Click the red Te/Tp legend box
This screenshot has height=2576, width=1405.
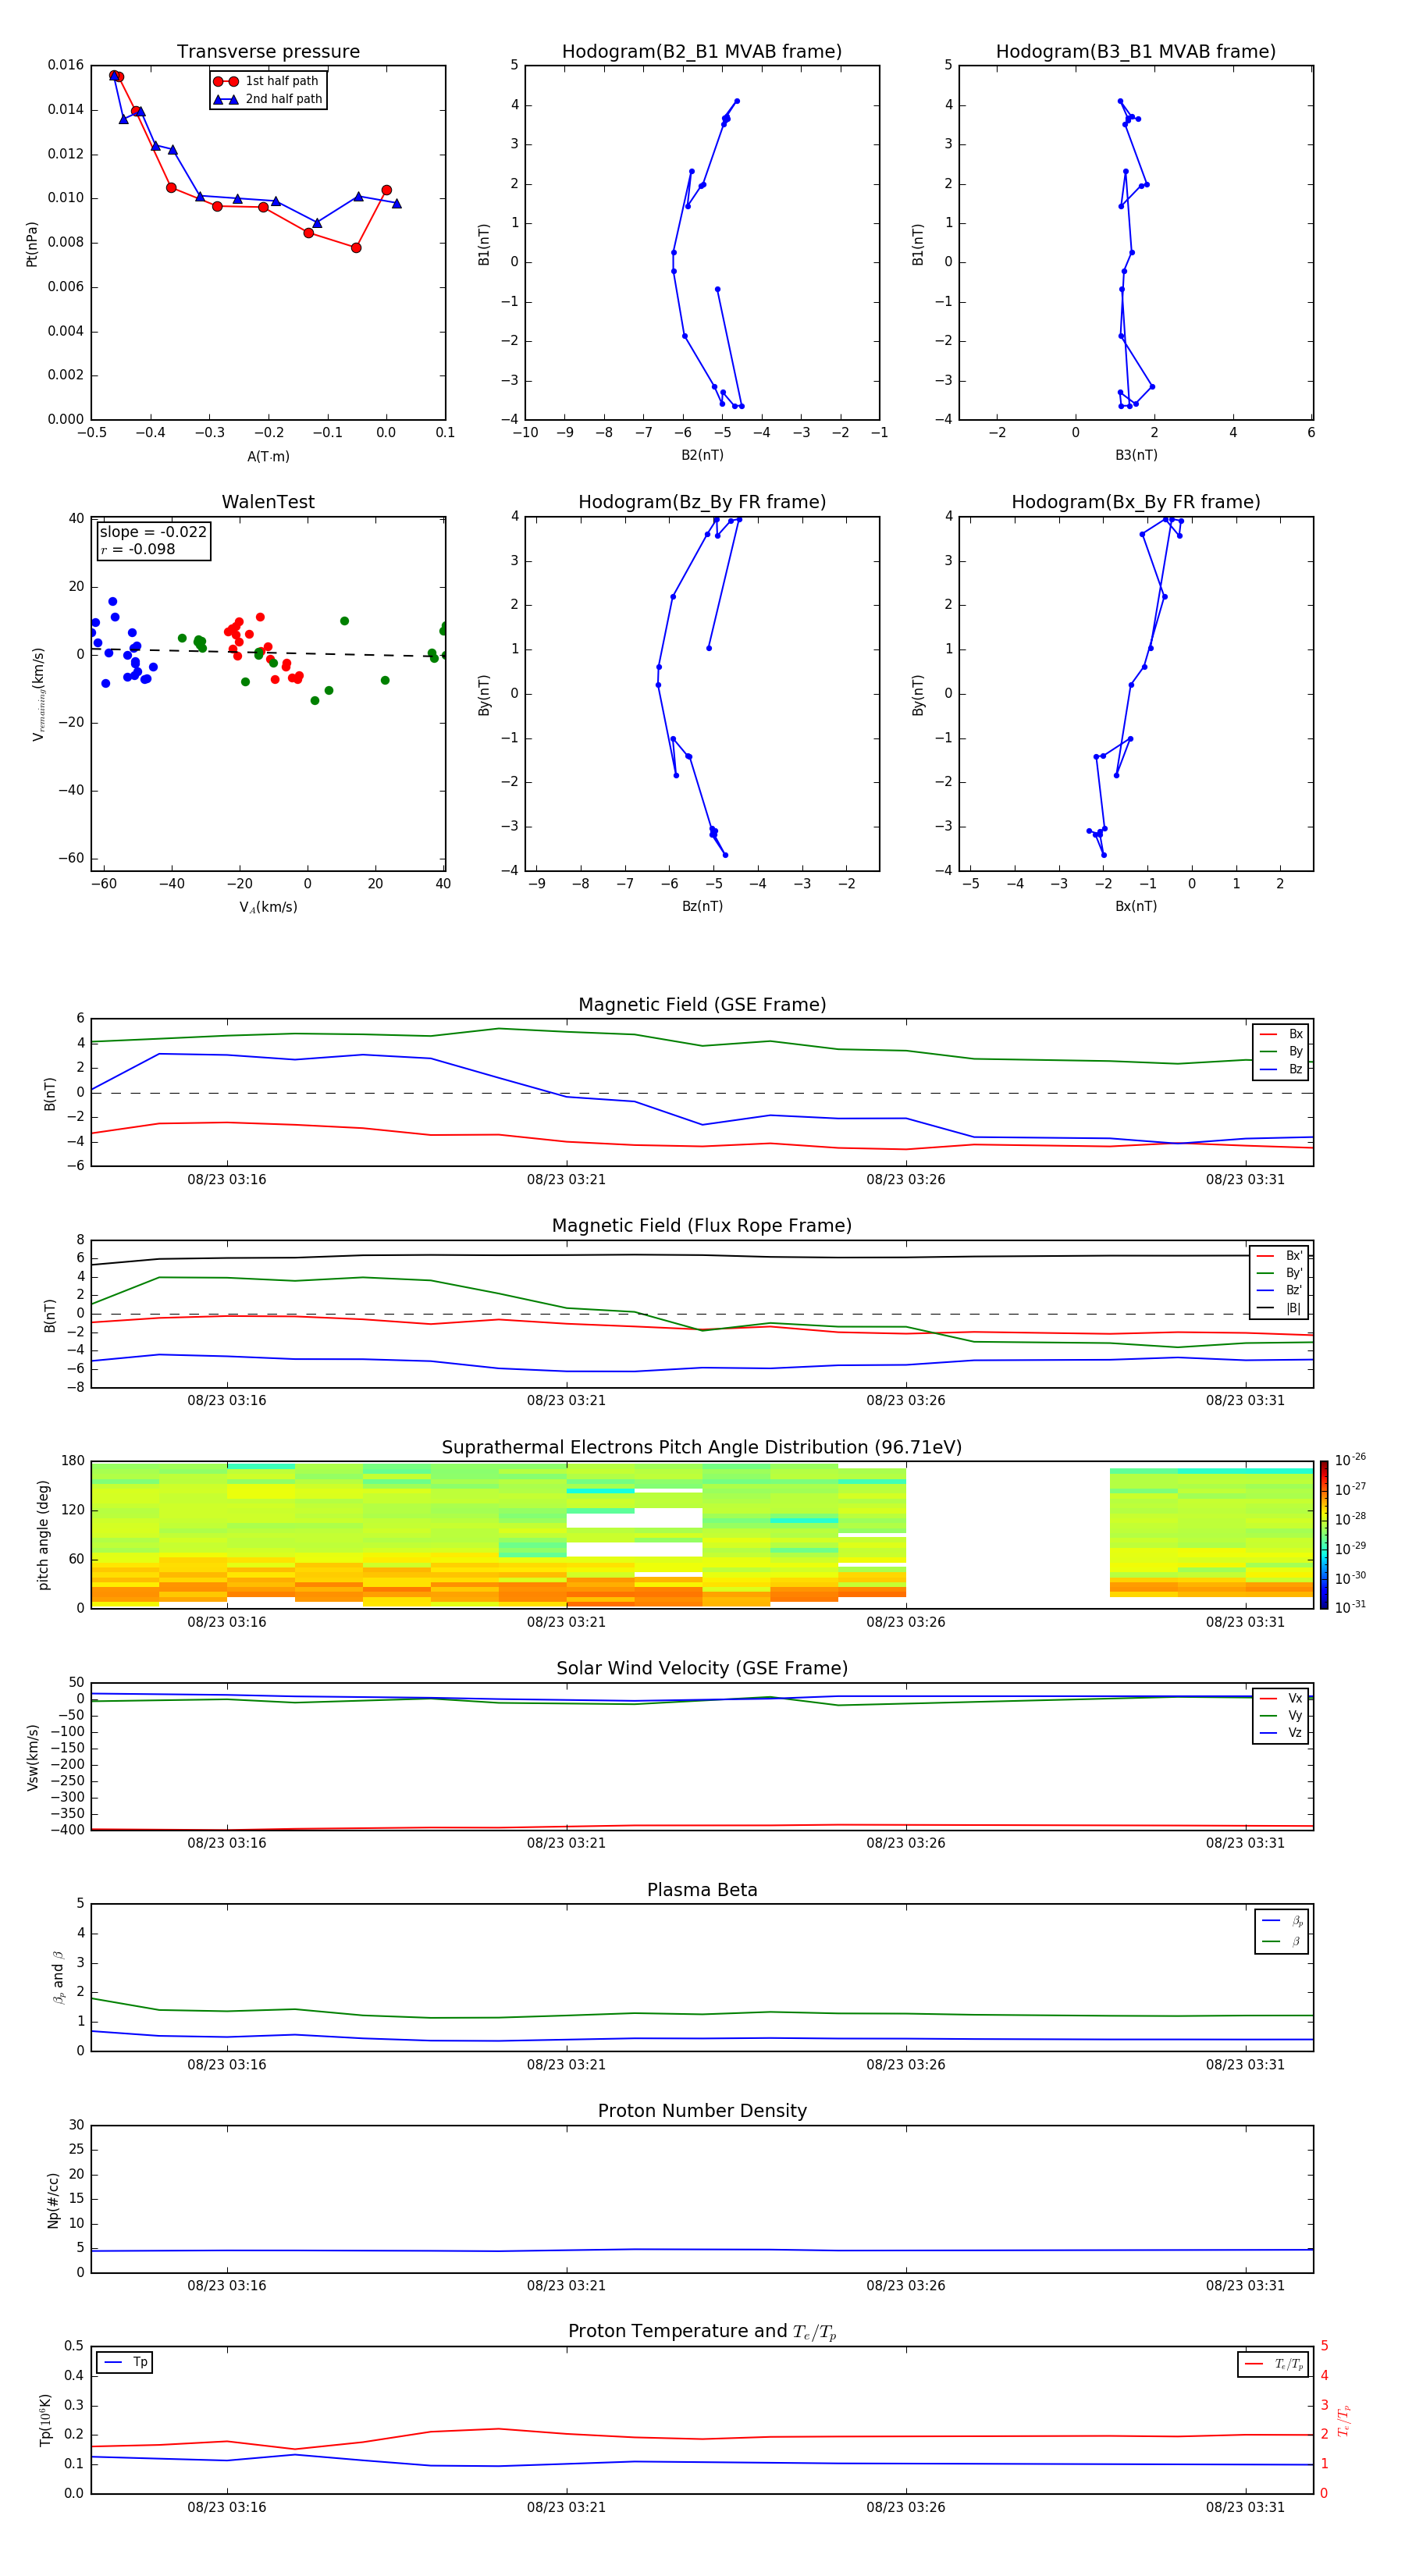pyautogui.click(x=1274, y=2364)
